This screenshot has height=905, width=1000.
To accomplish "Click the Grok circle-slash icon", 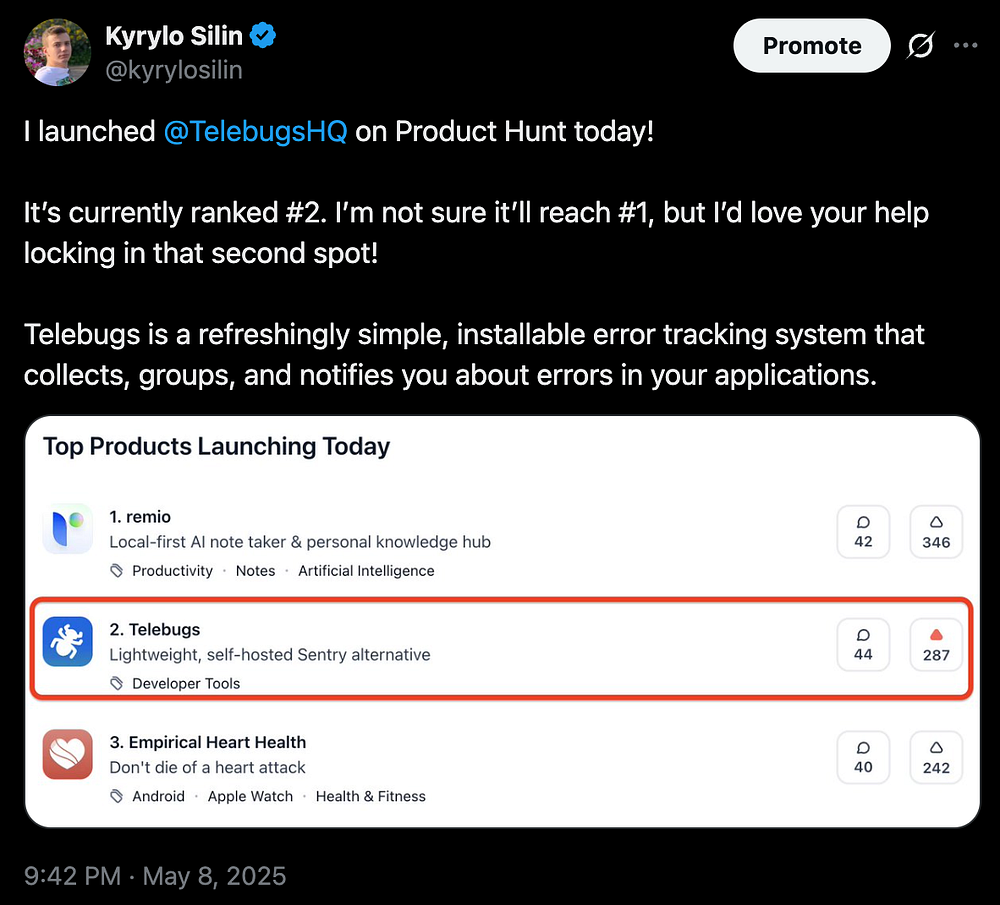I will [x=918, y=46].
